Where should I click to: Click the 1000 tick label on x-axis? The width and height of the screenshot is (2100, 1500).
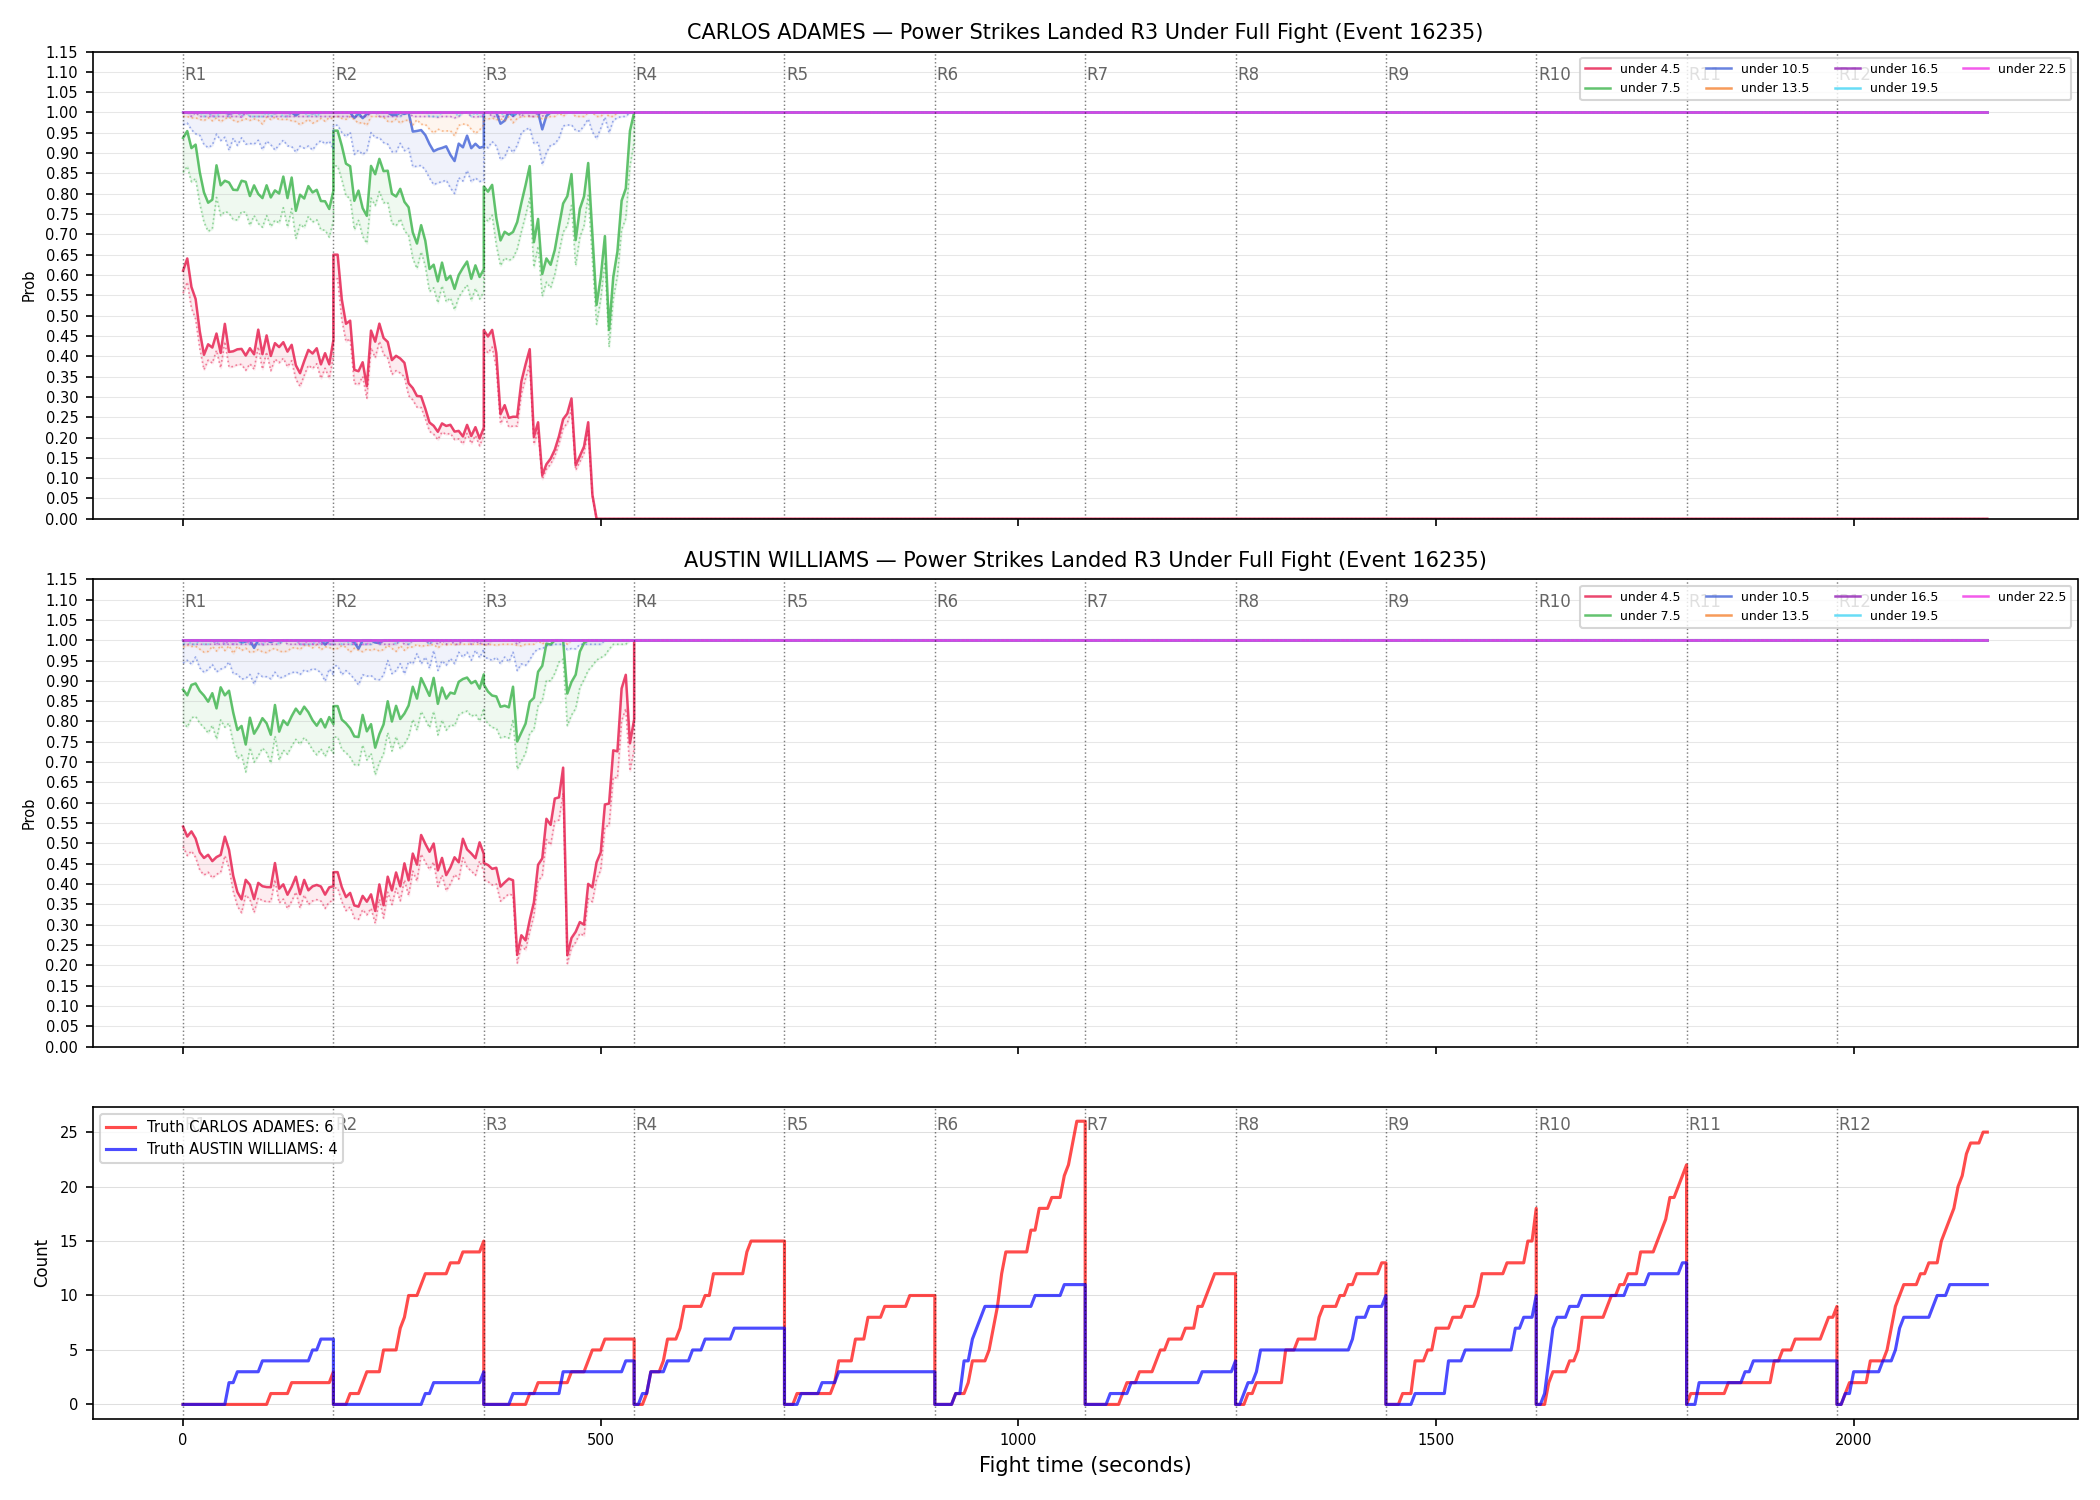(1018, 1440)
